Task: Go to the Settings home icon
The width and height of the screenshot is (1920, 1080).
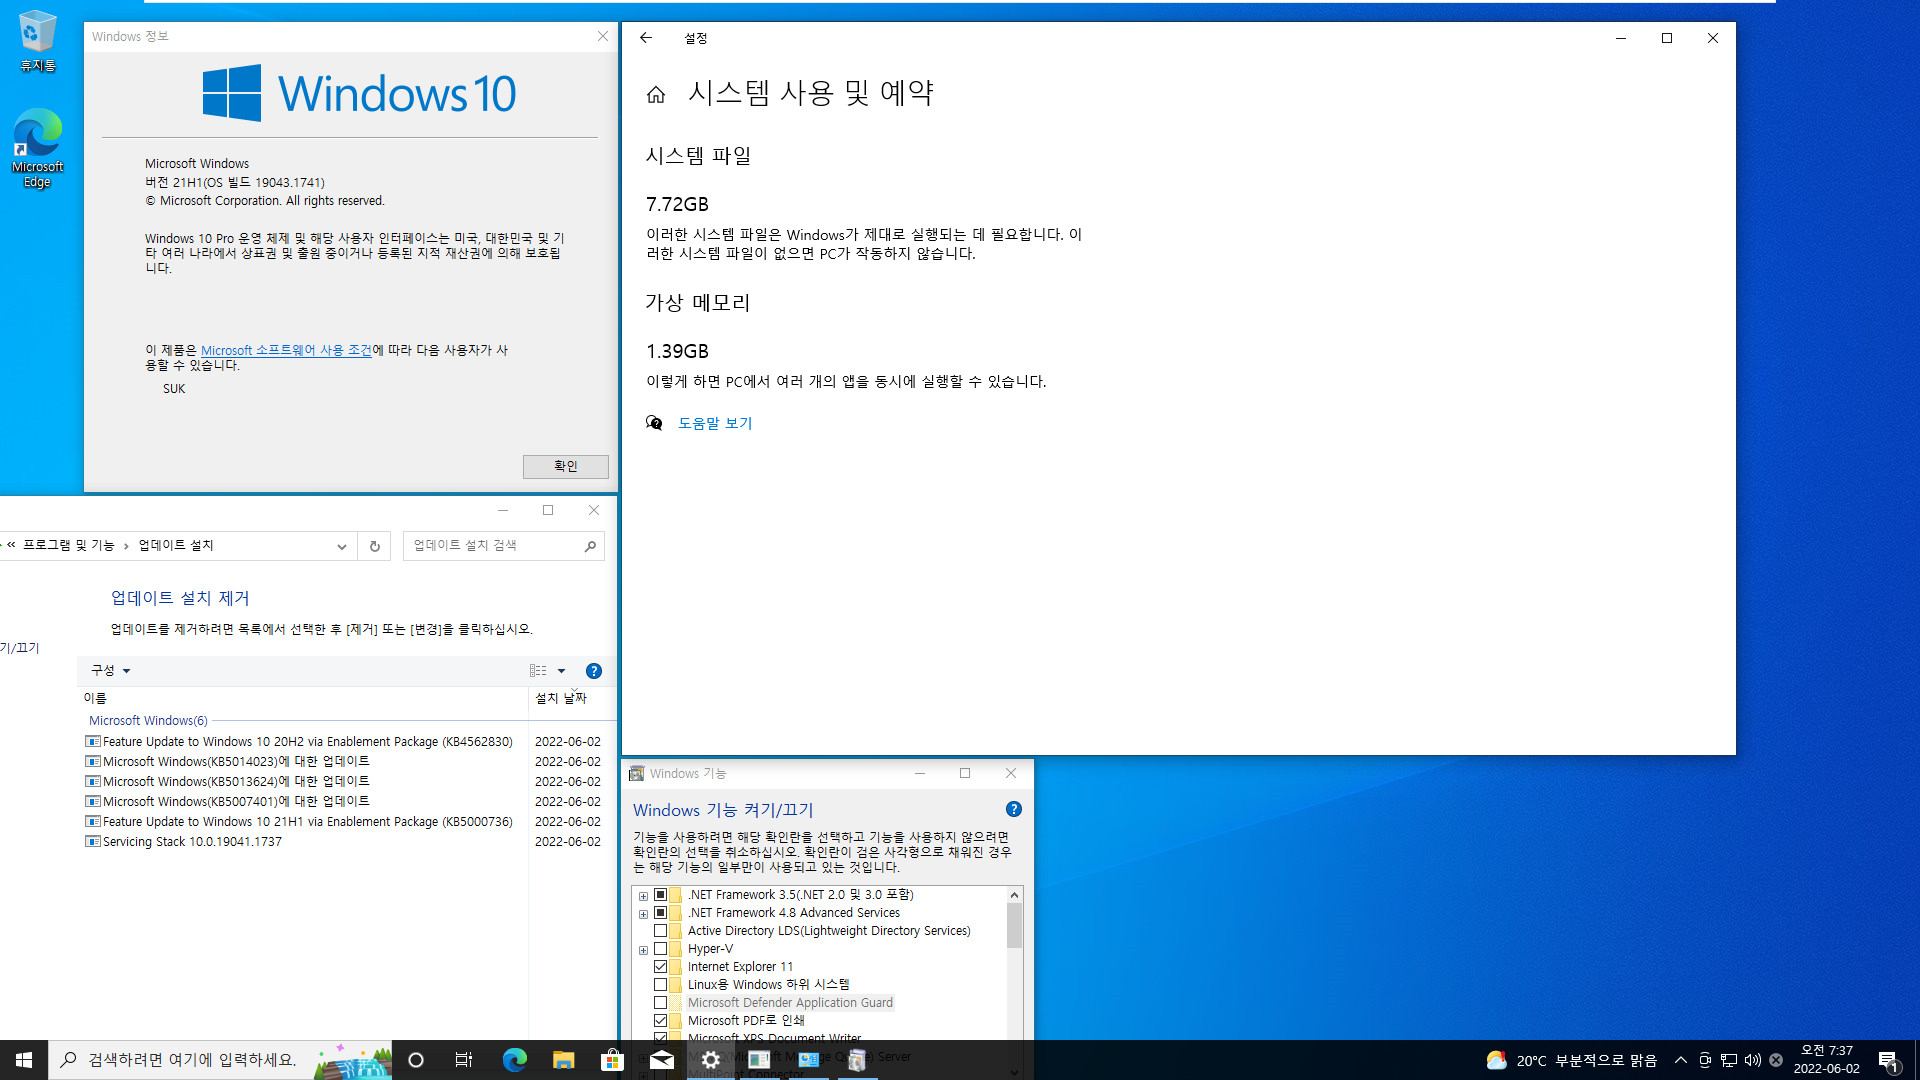Action: pyautogui.click(x=656, y=94)
